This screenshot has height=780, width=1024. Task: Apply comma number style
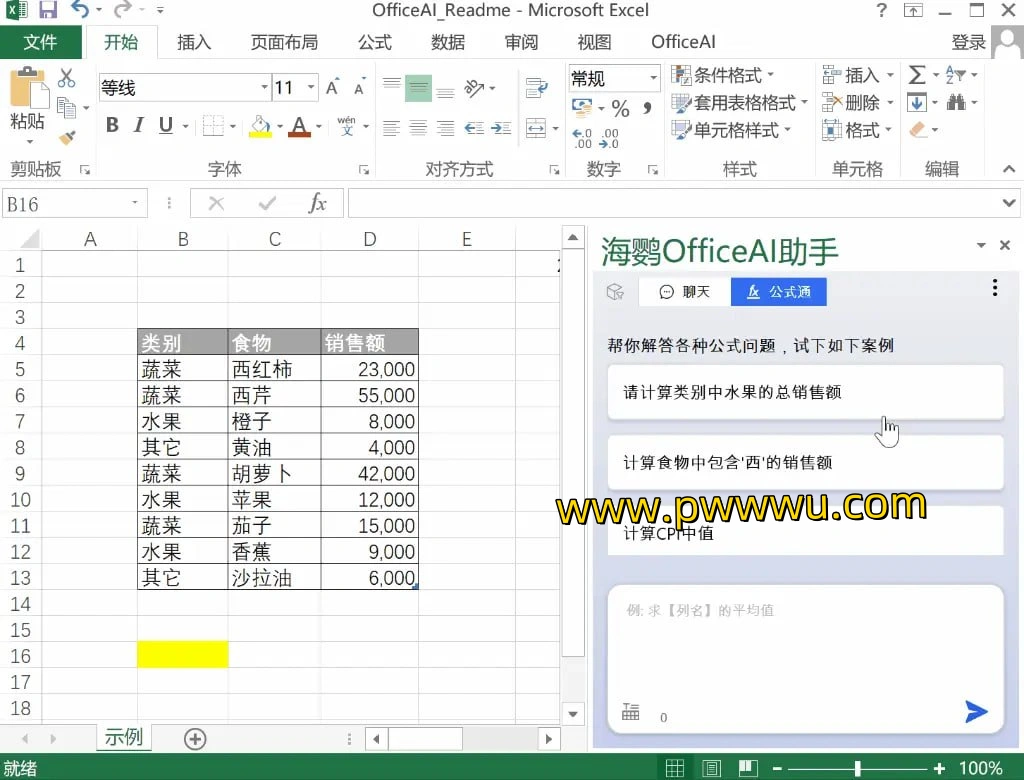pos(647,108)
